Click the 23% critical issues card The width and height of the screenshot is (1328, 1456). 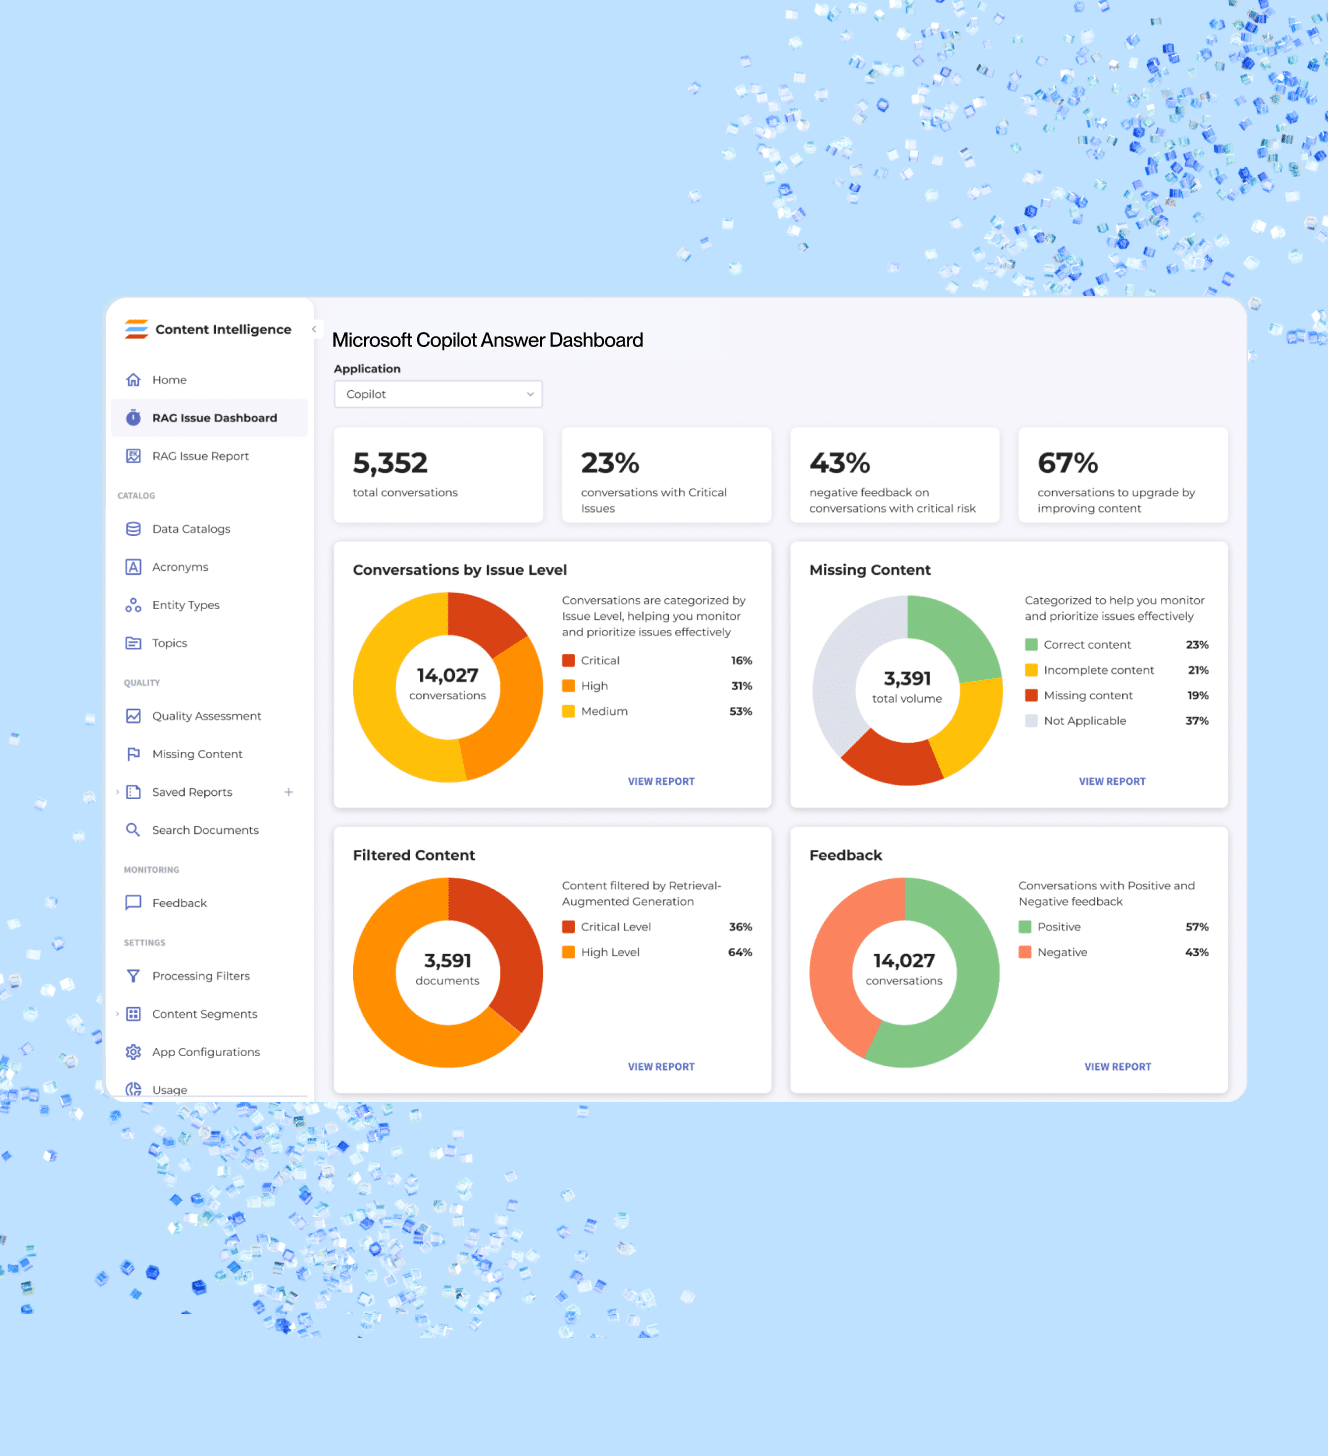pyautogui.click(x=666, y=475)
